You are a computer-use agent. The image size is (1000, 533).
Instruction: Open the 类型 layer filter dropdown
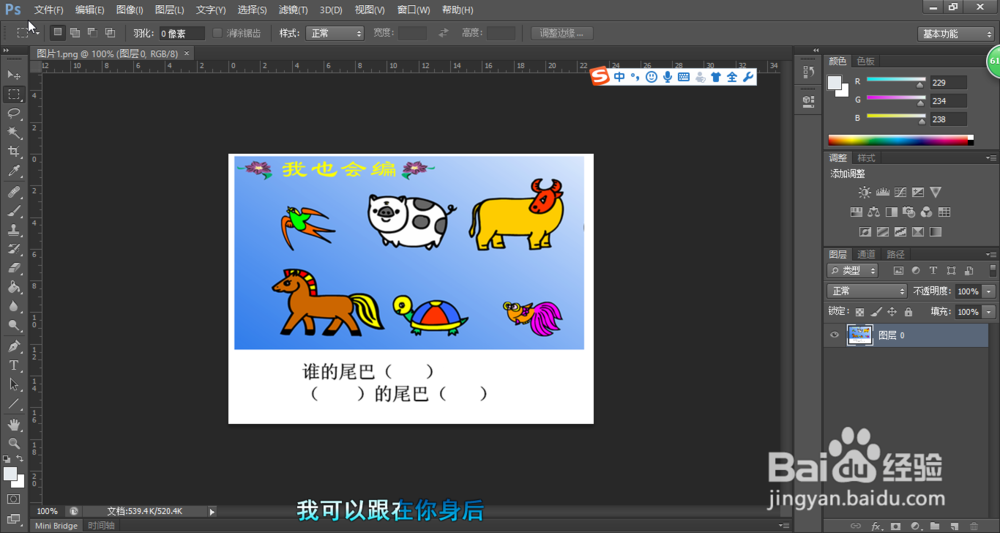click(853, 271)
